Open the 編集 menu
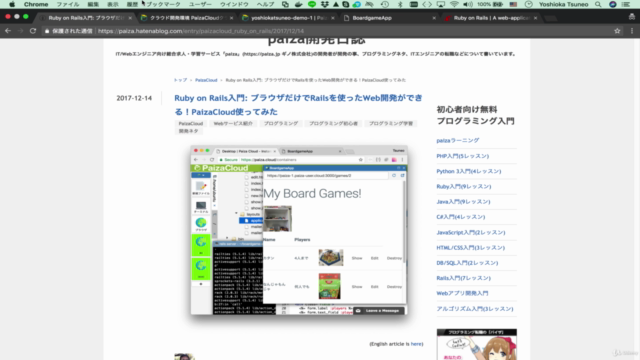 (93, 4)
